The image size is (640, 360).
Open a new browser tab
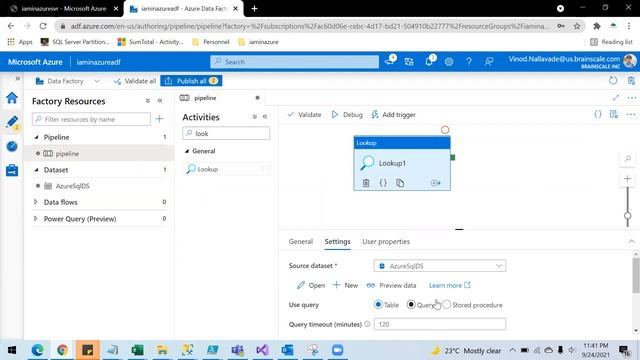pyautogui.click(x=254, y=8)
